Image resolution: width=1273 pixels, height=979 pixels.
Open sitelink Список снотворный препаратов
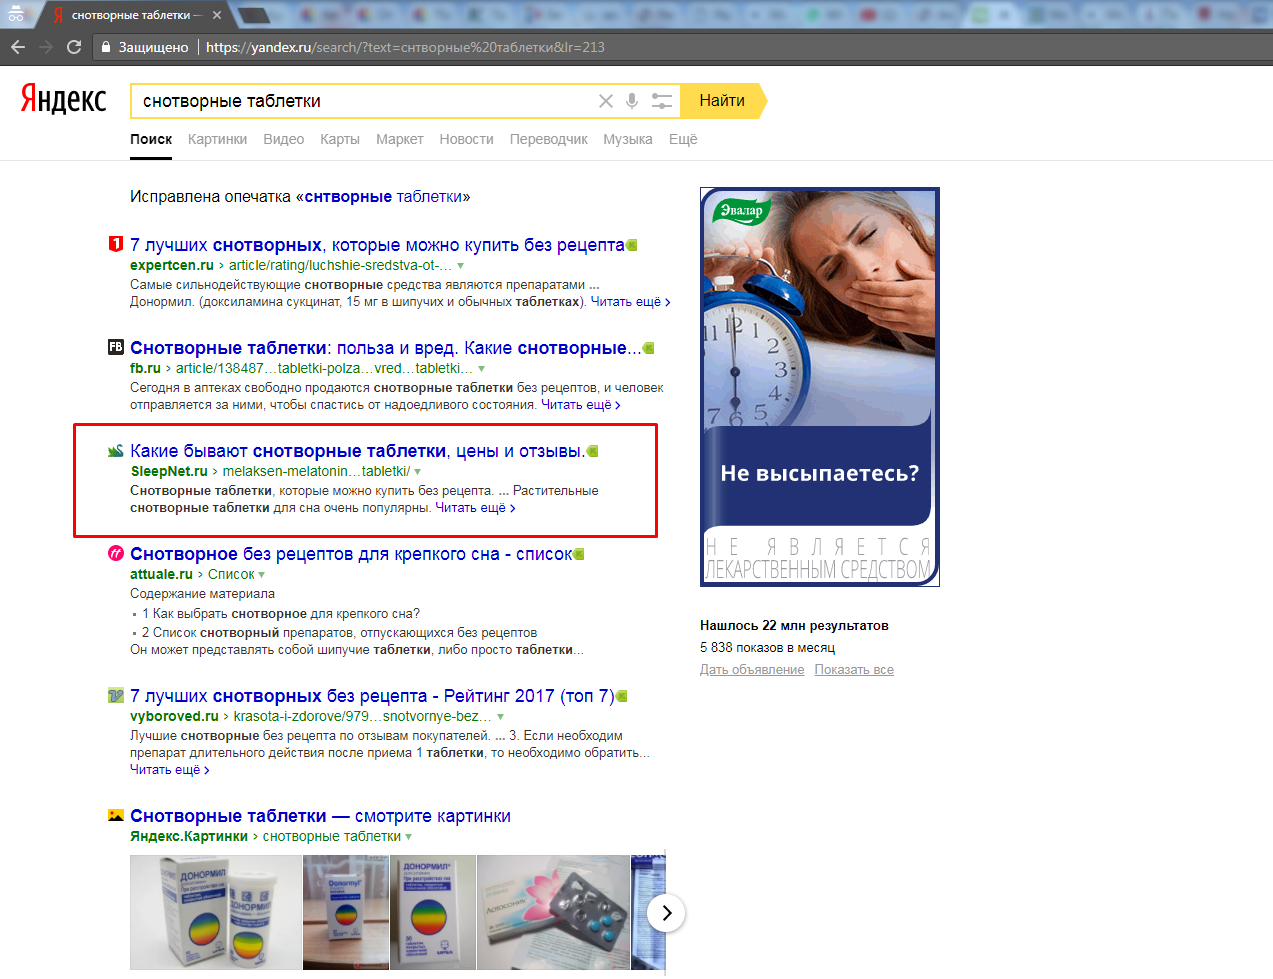339,632
